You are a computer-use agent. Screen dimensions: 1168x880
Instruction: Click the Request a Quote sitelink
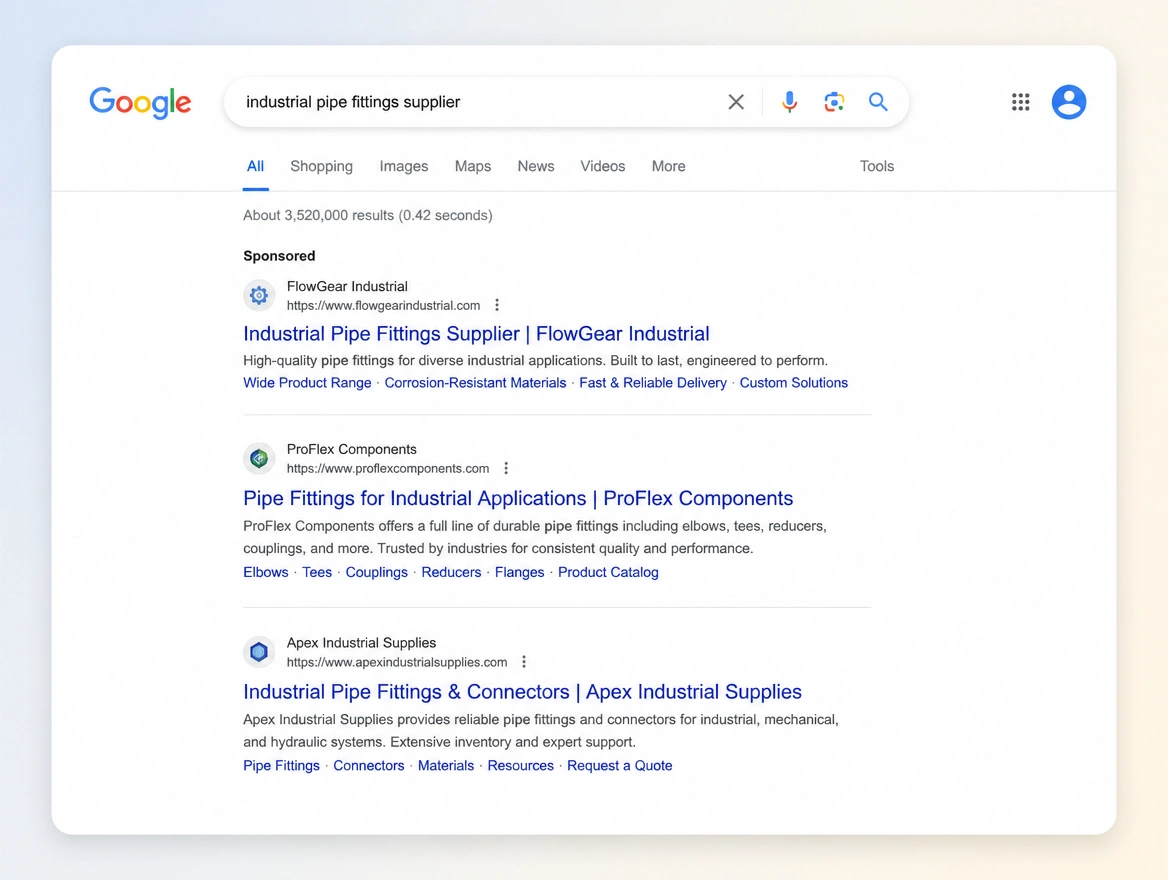point(620,766)
